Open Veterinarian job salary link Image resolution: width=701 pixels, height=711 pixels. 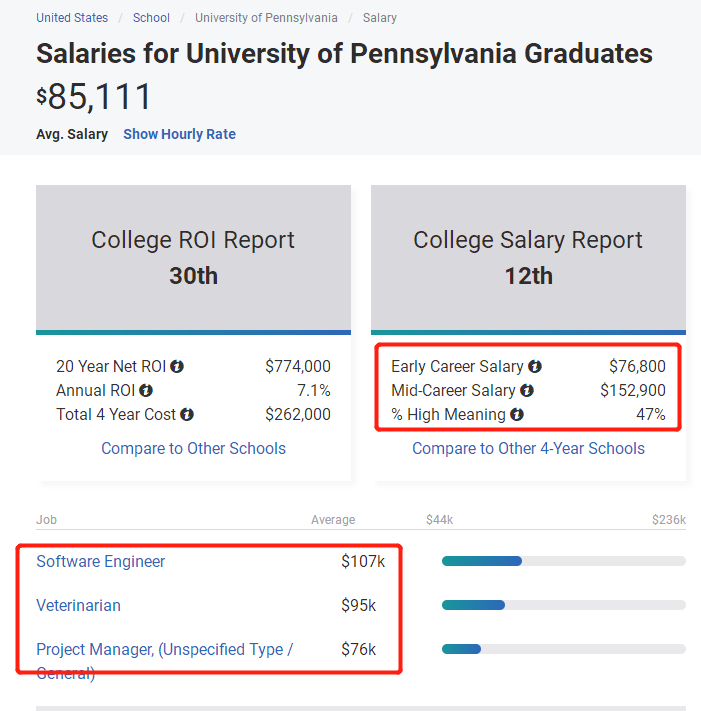point(78,605)
